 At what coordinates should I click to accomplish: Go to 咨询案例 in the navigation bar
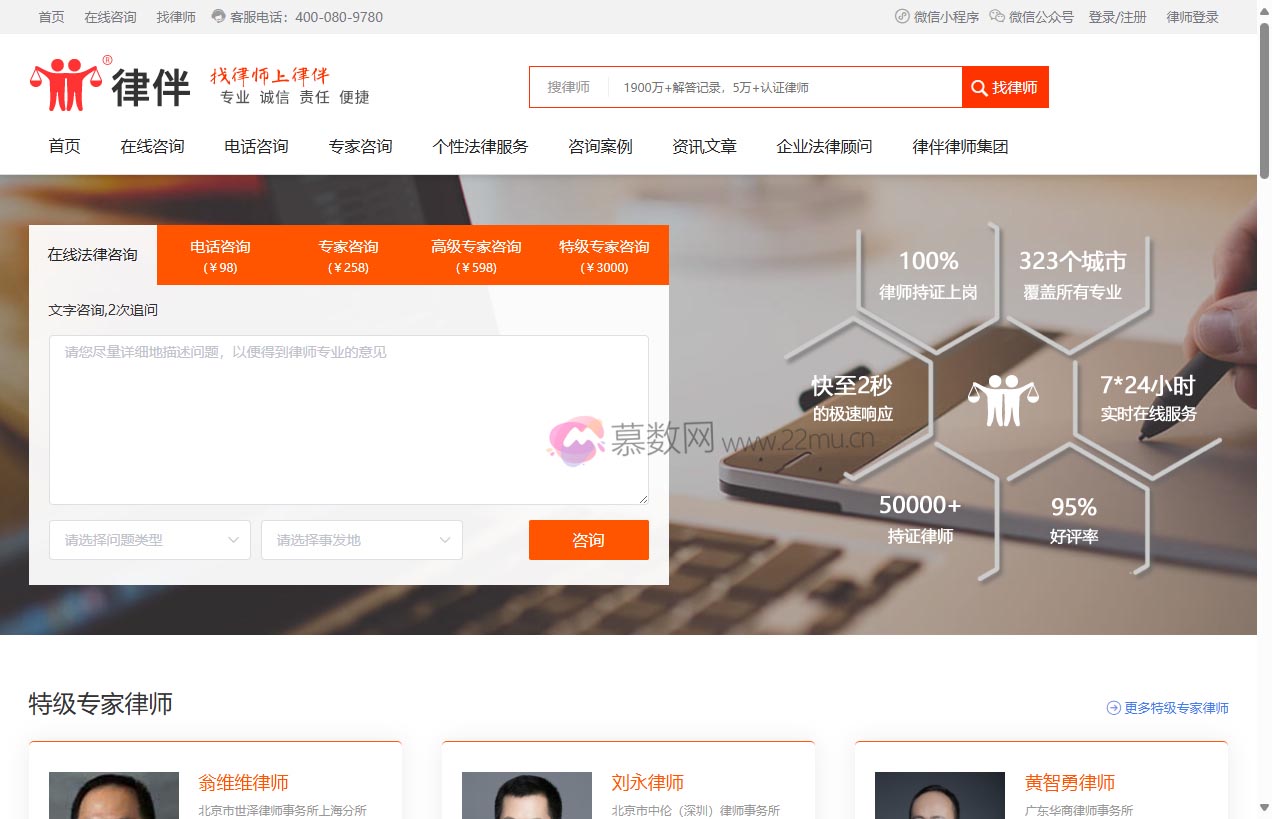click(600, 147)
